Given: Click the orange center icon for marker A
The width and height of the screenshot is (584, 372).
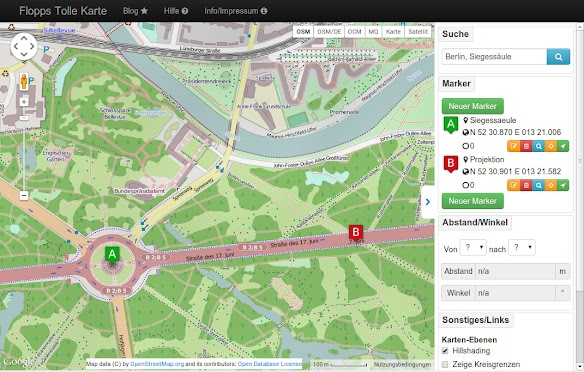Looking at the screenshot, I should point(550,146).
